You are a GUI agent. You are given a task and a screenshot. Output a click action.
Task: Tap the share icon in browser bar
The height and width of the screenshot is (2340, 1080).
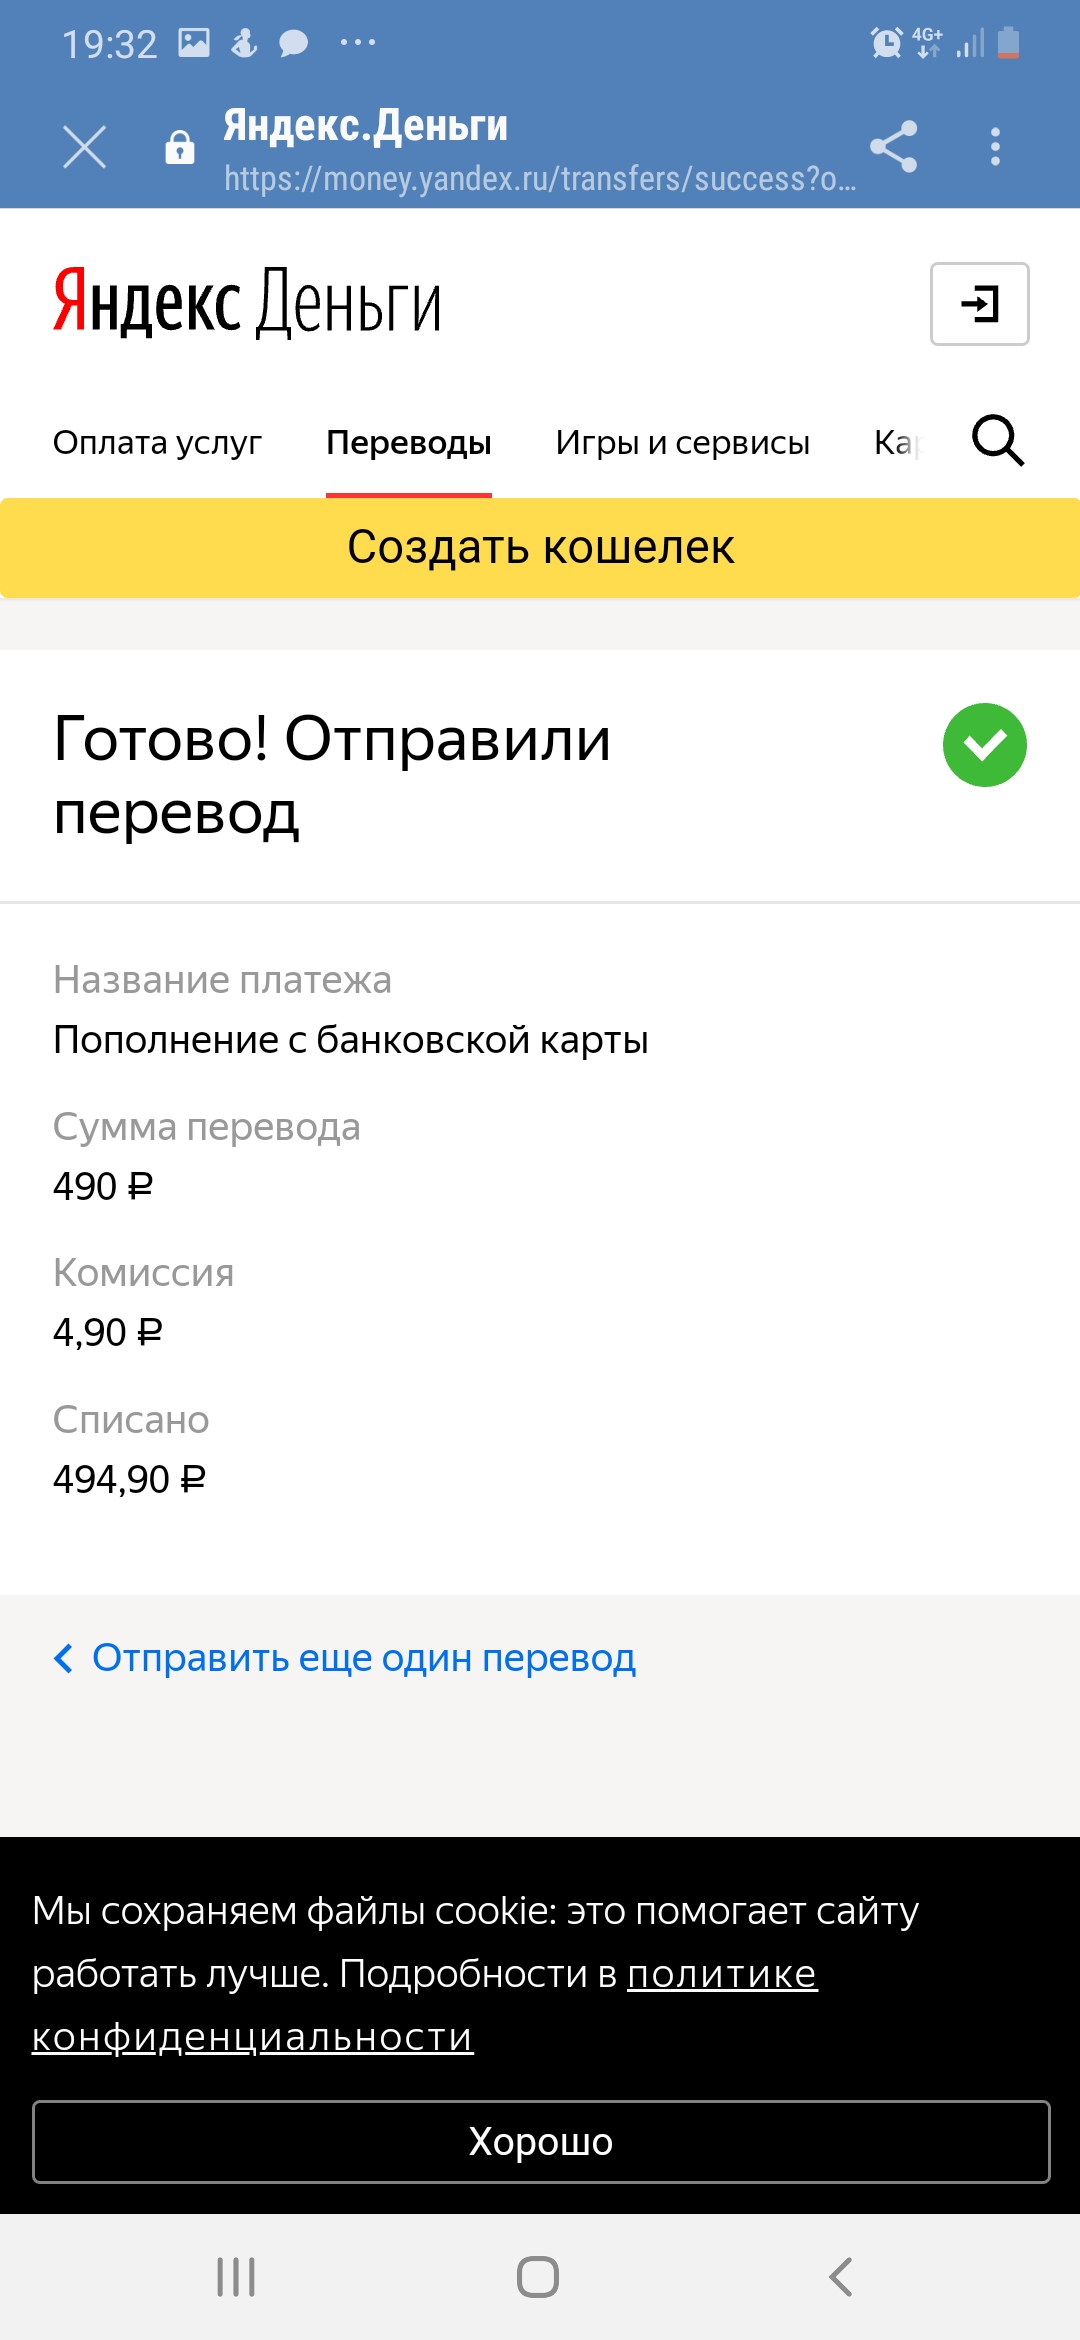[893, 147]
